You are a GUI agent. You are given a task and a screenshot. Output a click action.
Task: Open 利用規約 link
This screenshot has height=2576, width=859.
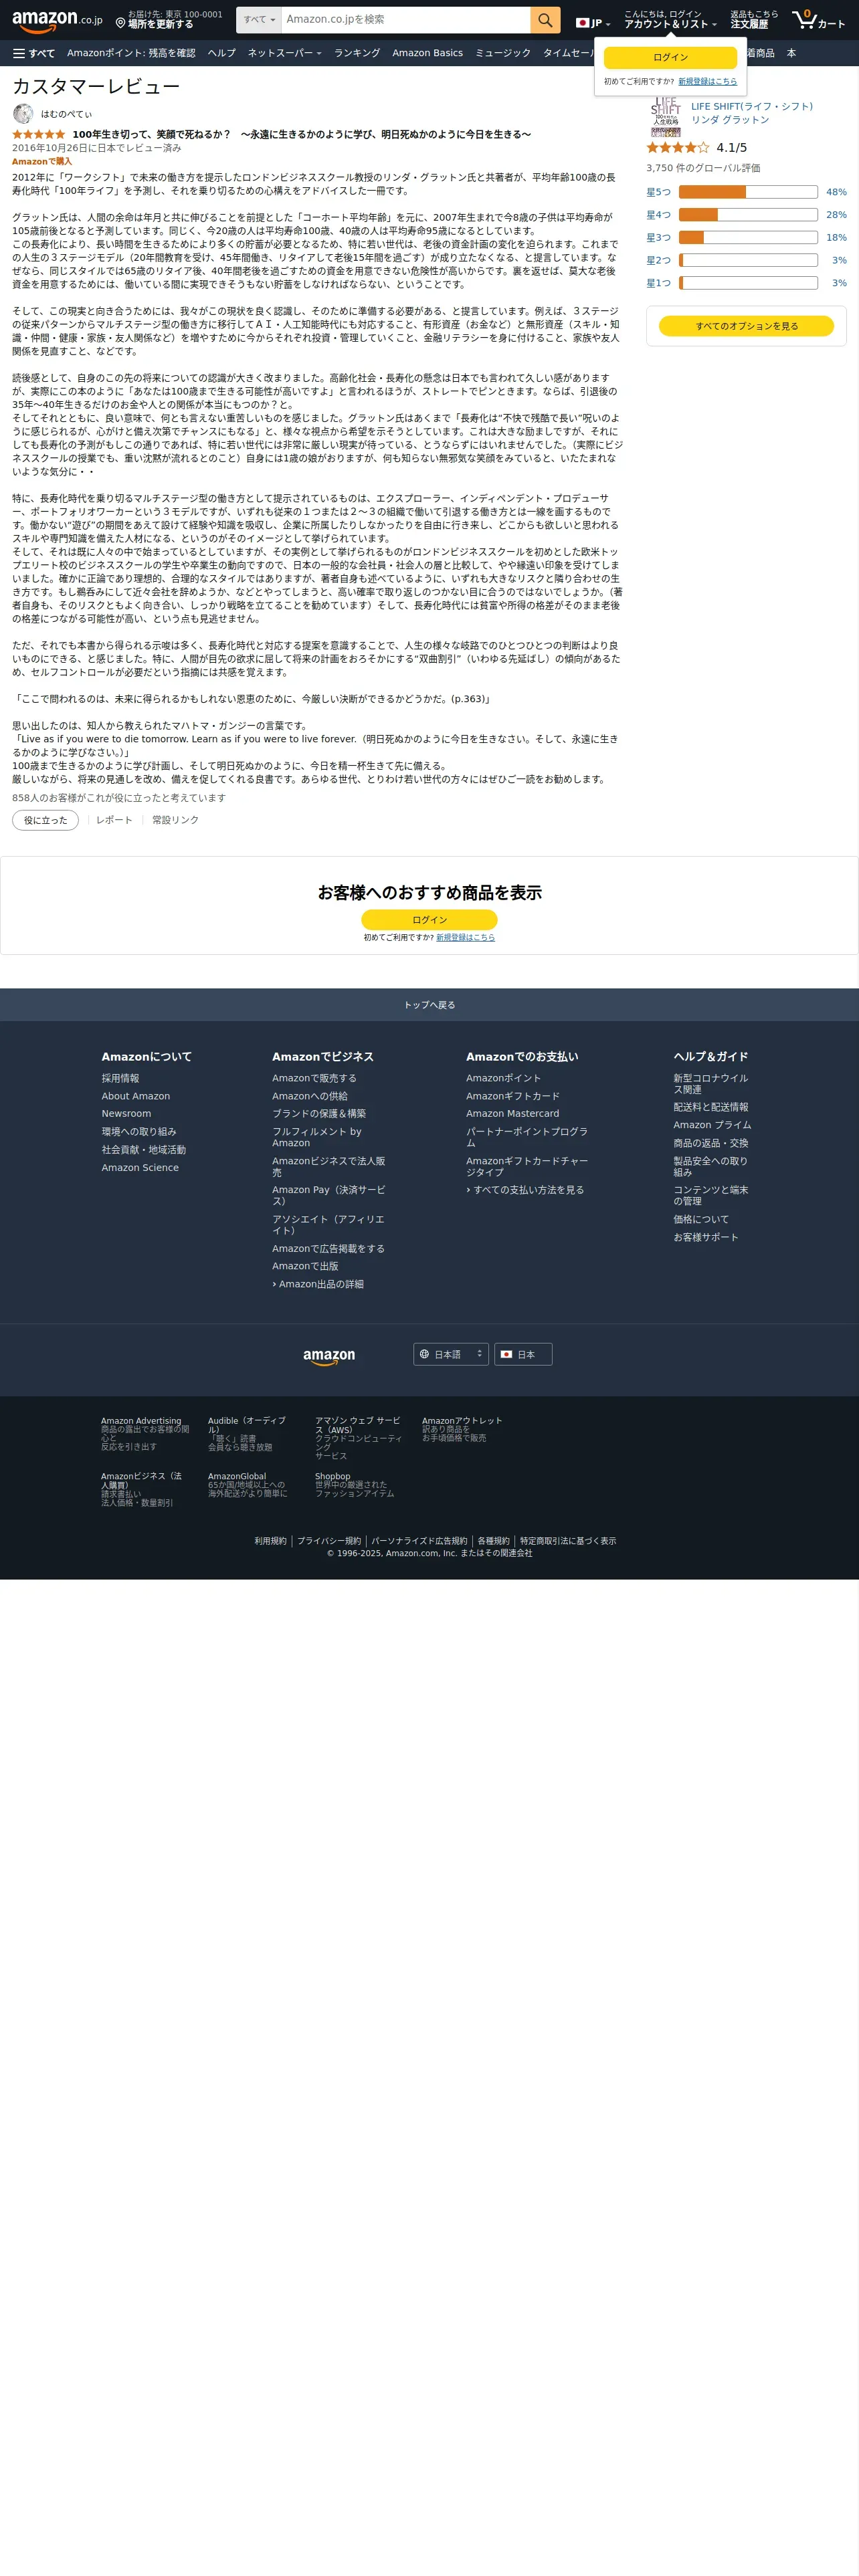(270, 1542)
